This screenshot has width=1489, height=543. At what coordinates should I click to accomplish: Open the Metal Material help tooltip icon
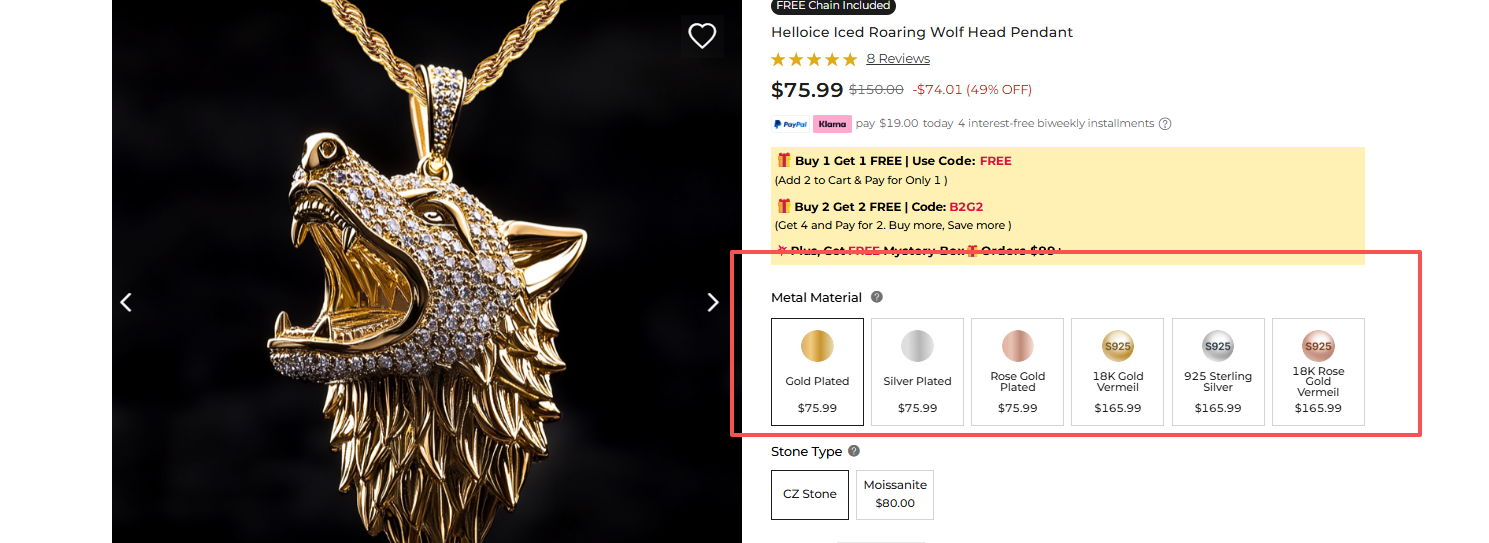877,297
